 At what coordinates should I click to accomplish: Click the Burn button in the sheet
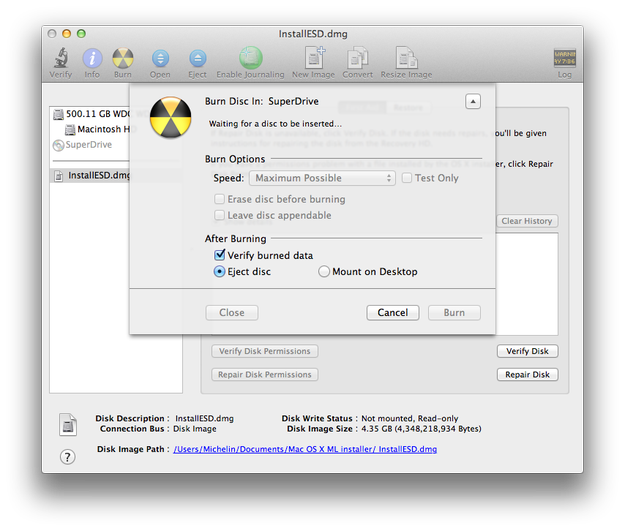pos(454,313)
